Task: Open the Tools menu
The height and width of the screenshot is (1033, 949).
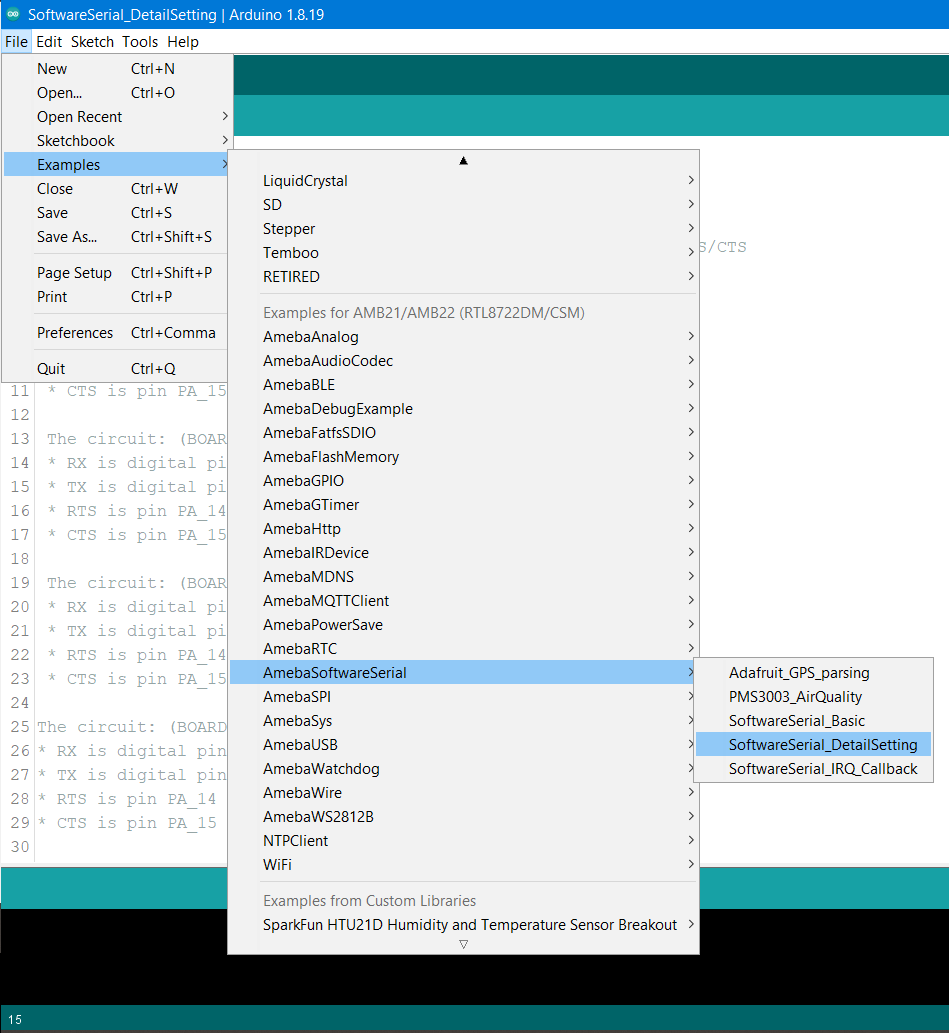Action: 140,42
